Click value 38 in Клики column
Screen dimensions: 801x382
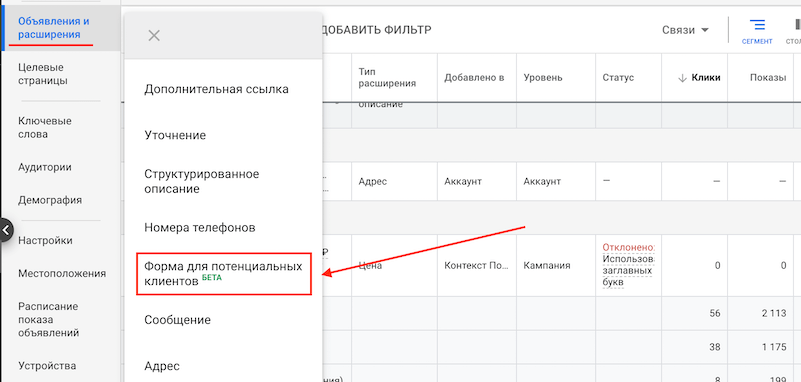click(715, 347)
